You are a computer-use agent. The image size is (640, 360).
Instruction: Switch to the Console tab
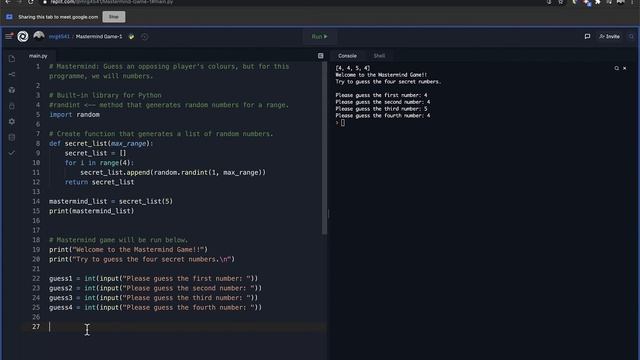pos(347,56)
